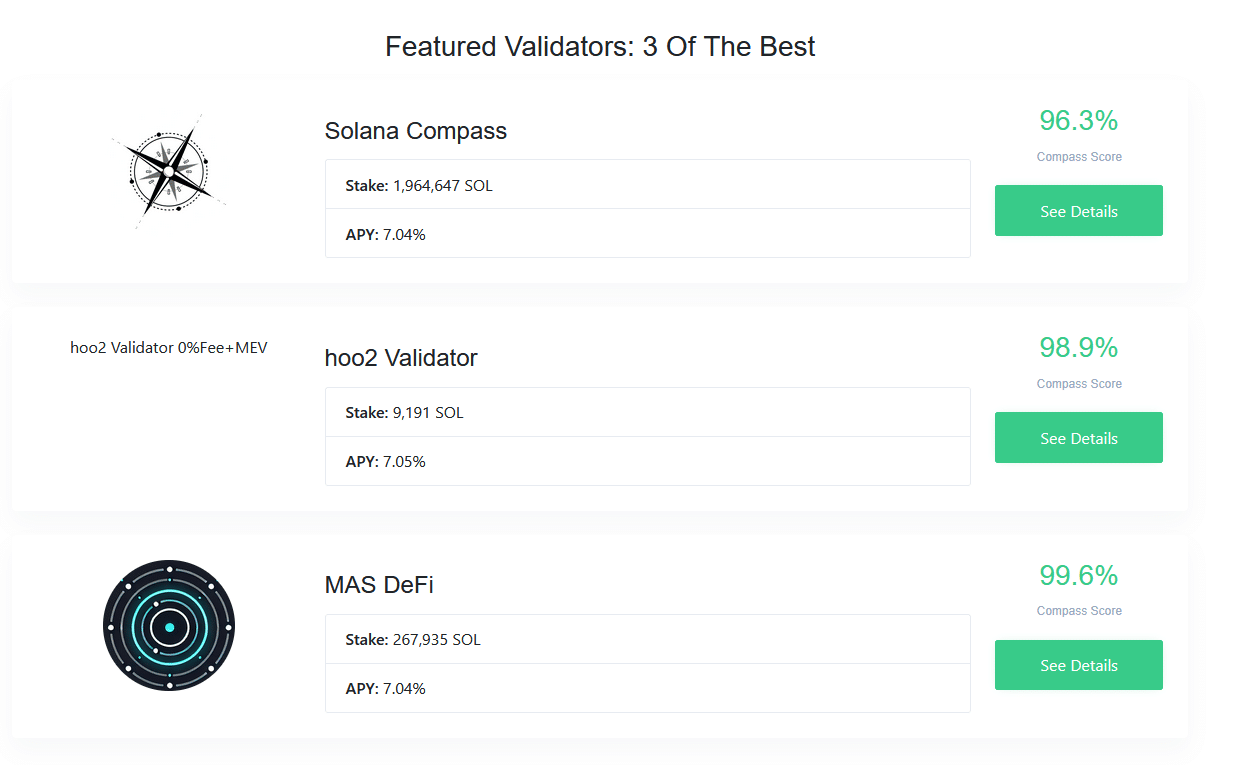
Task: Click the MAS DeFi circular logo
Action: [x=169, y=626]
